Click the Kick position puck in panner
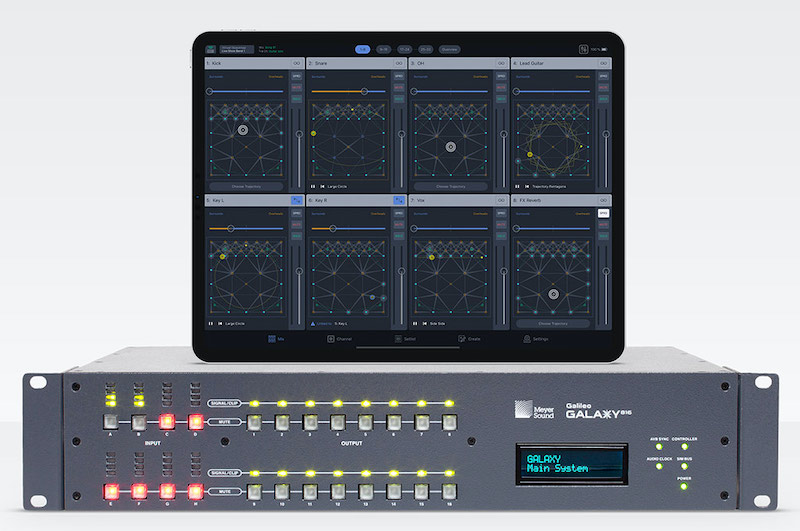 (x=243, y=130)
